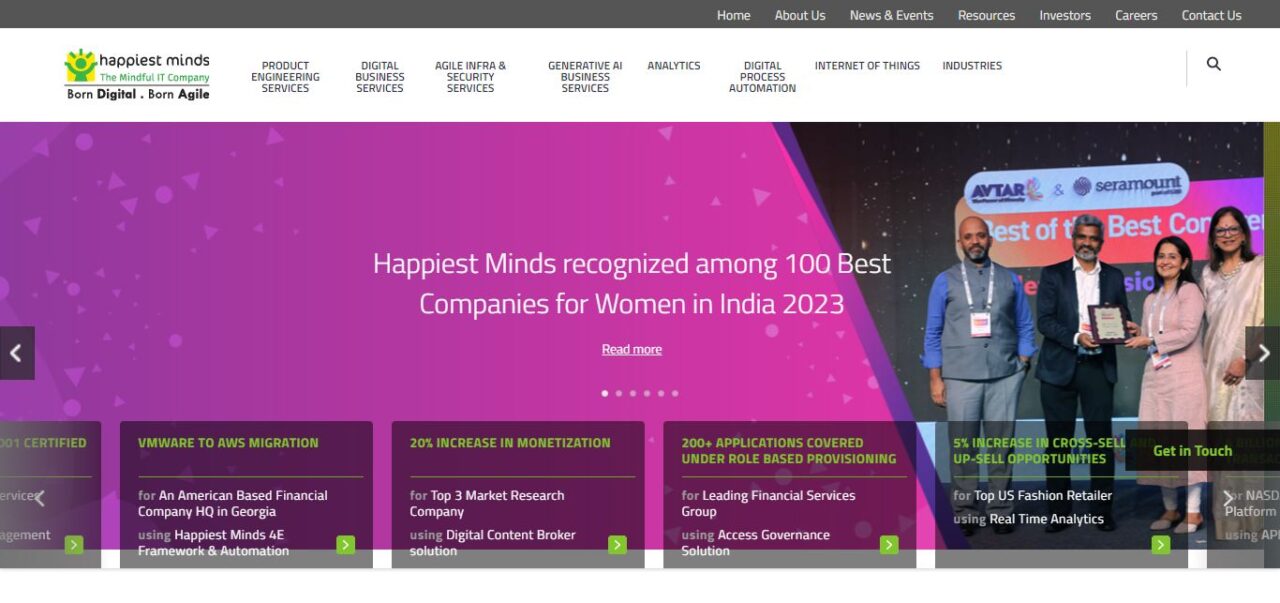Expand Industries menu

coord(972,66)
